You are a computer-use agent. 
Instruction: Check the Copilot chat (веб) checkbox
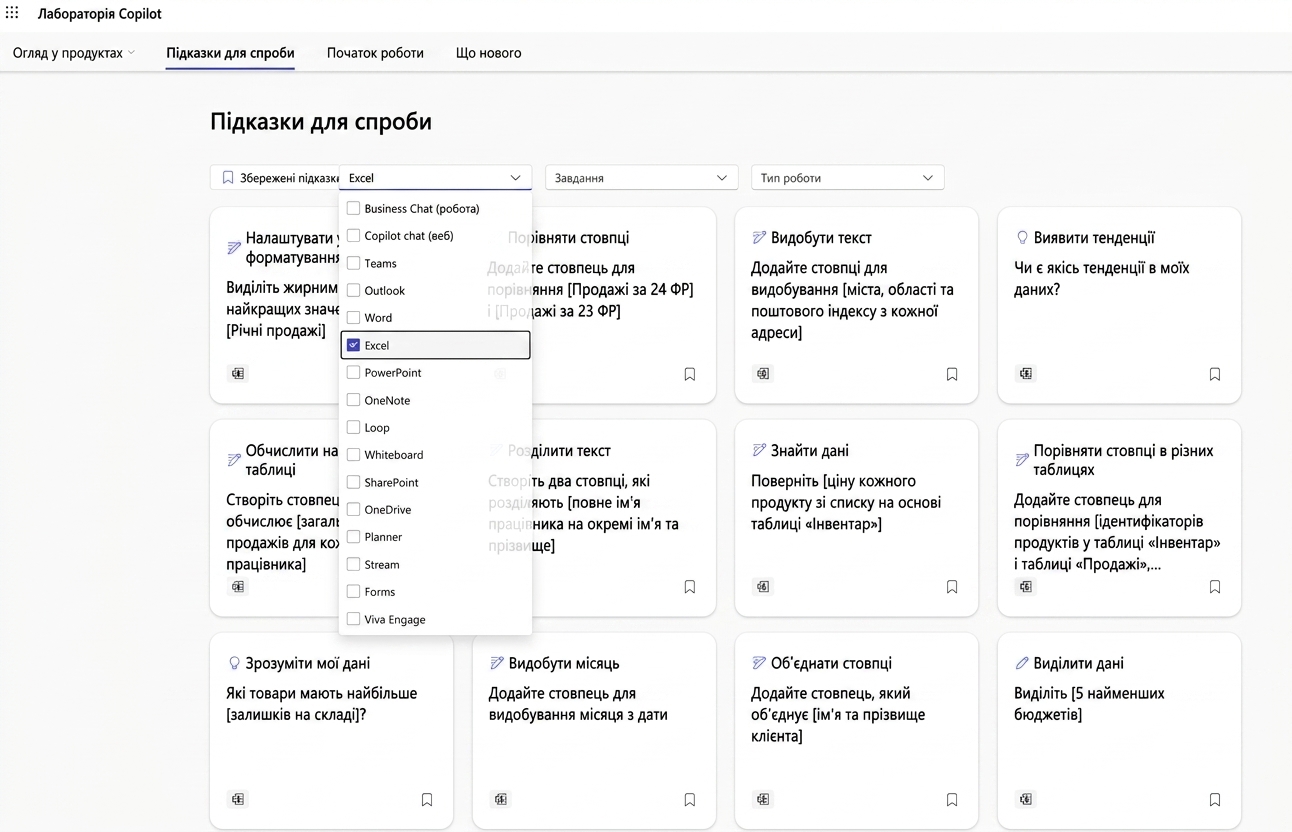[353, 236]
